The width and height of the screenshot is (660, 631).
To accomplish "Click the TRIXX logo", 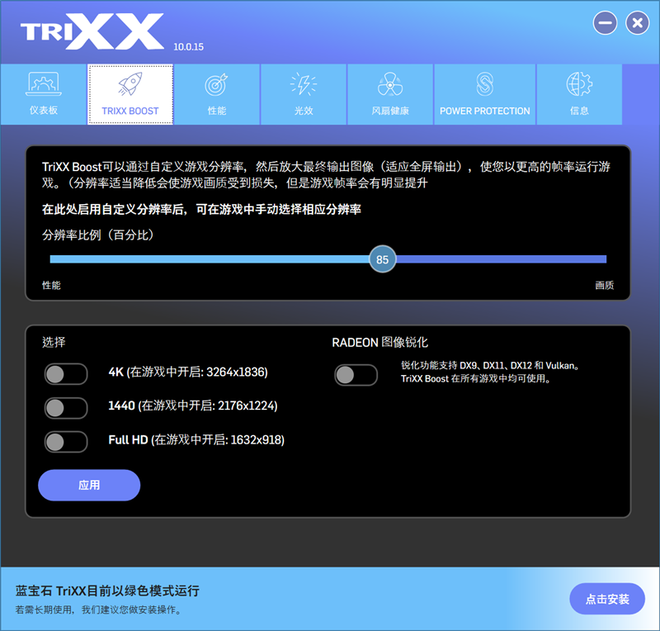I will click(x=91, y=31).
